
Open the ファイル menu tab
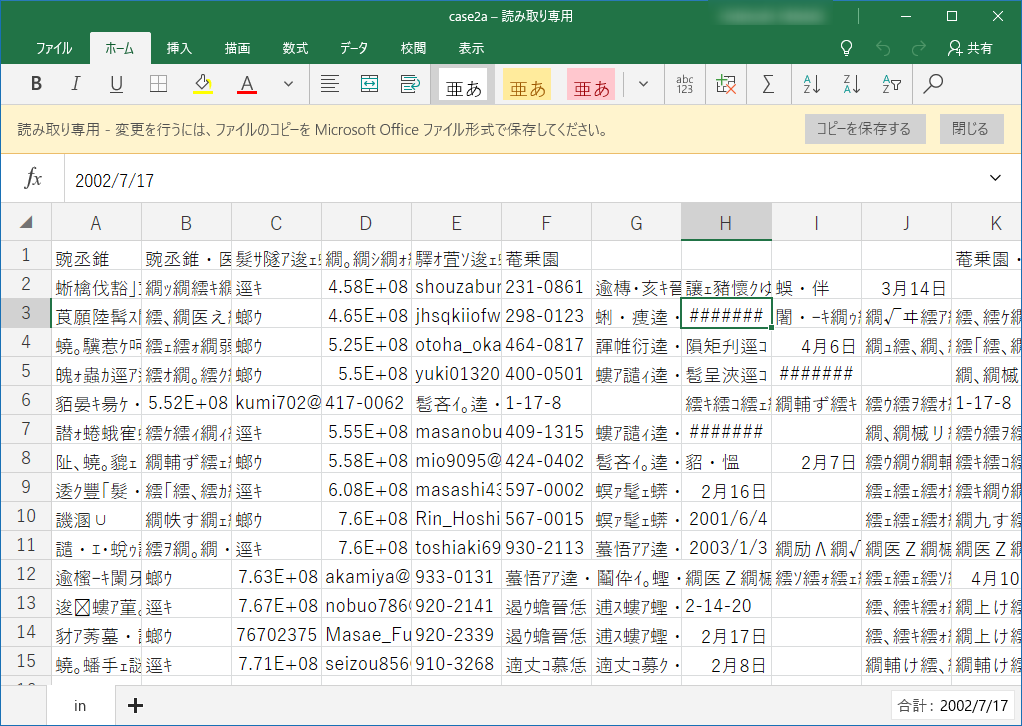click(54, 48)
